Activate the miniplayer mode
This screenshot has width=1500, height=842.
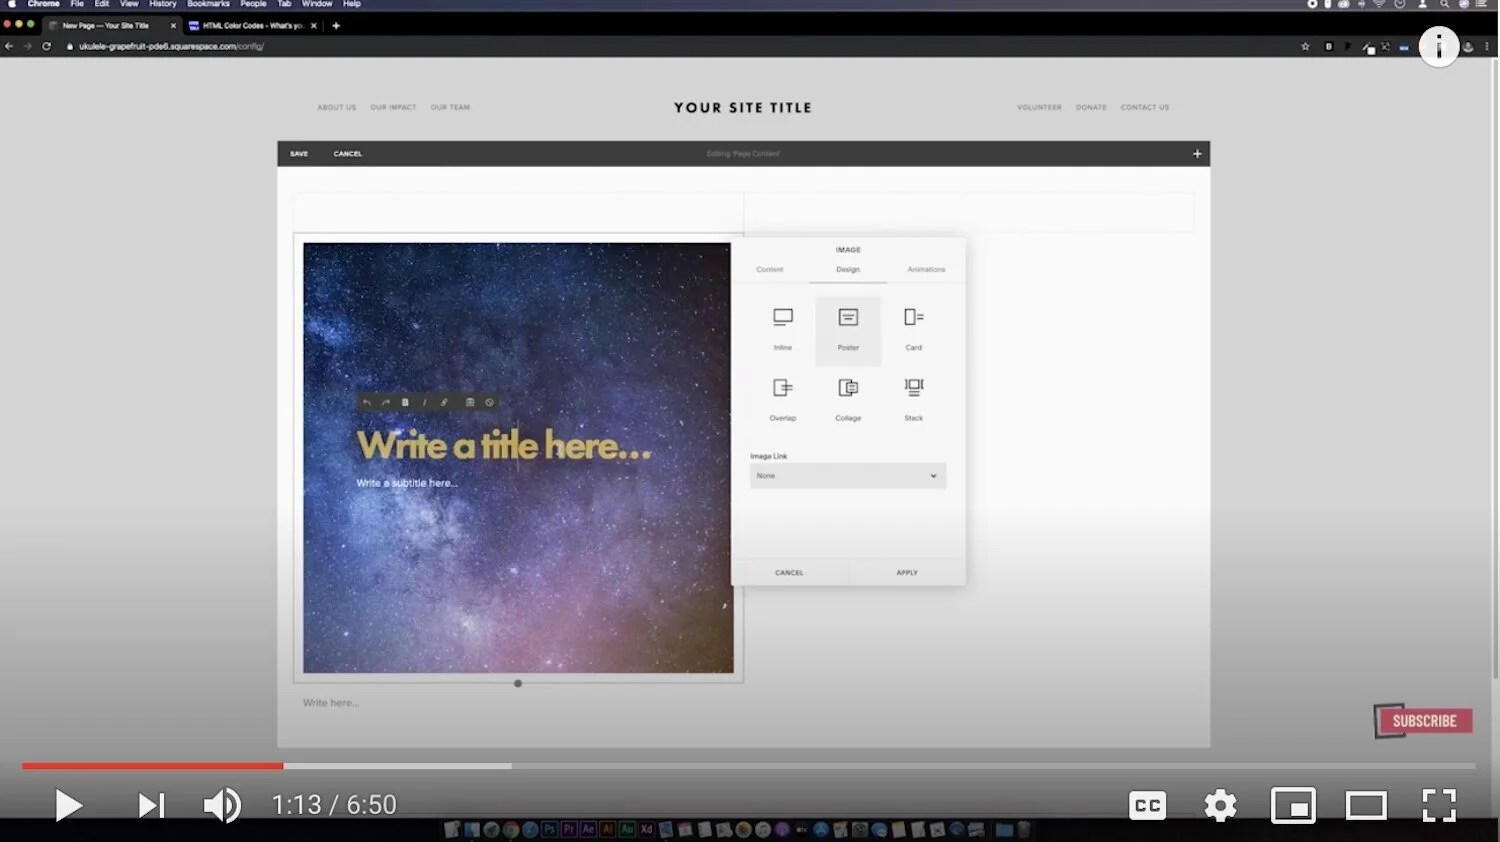point(1293,805)
